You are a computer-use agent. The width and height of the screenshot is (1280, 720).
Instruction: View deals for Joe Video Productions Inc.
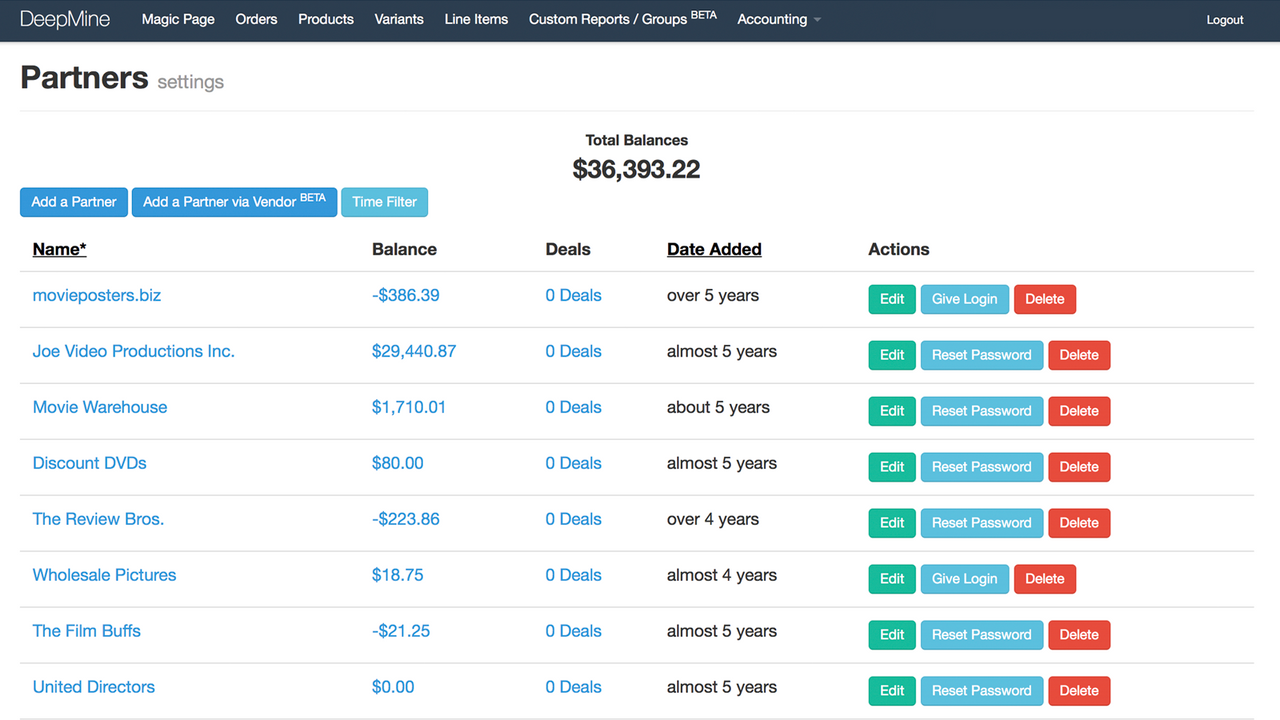click(x=573, y=351)
